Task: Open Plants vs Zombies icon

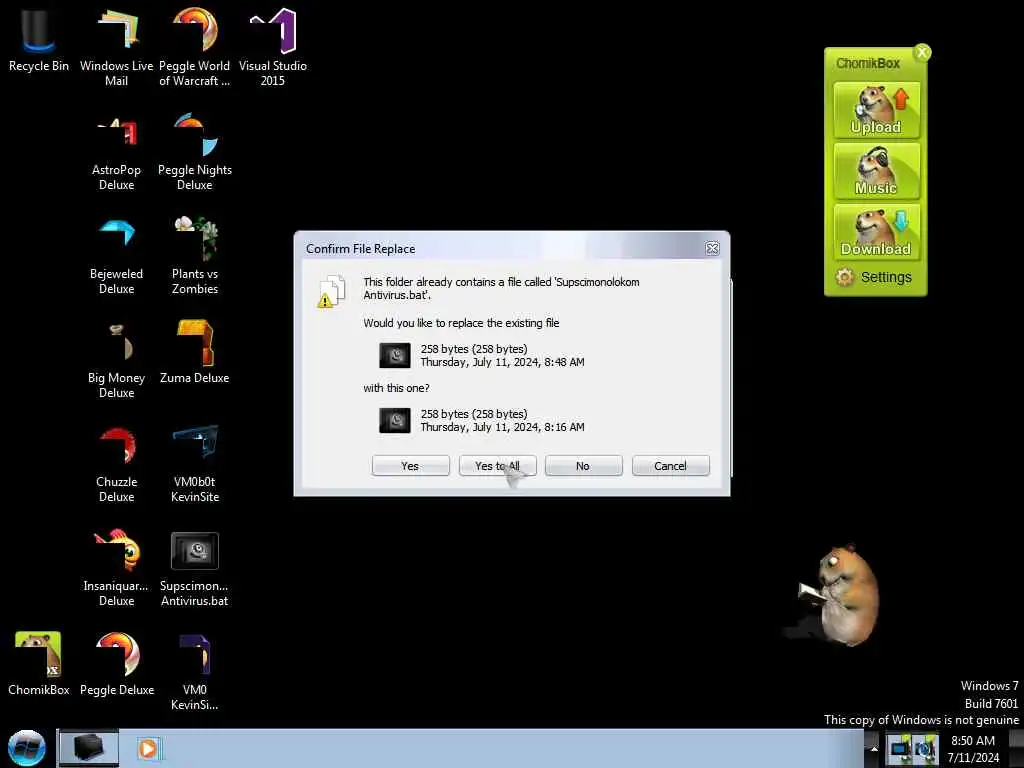Action: (195, 255)
